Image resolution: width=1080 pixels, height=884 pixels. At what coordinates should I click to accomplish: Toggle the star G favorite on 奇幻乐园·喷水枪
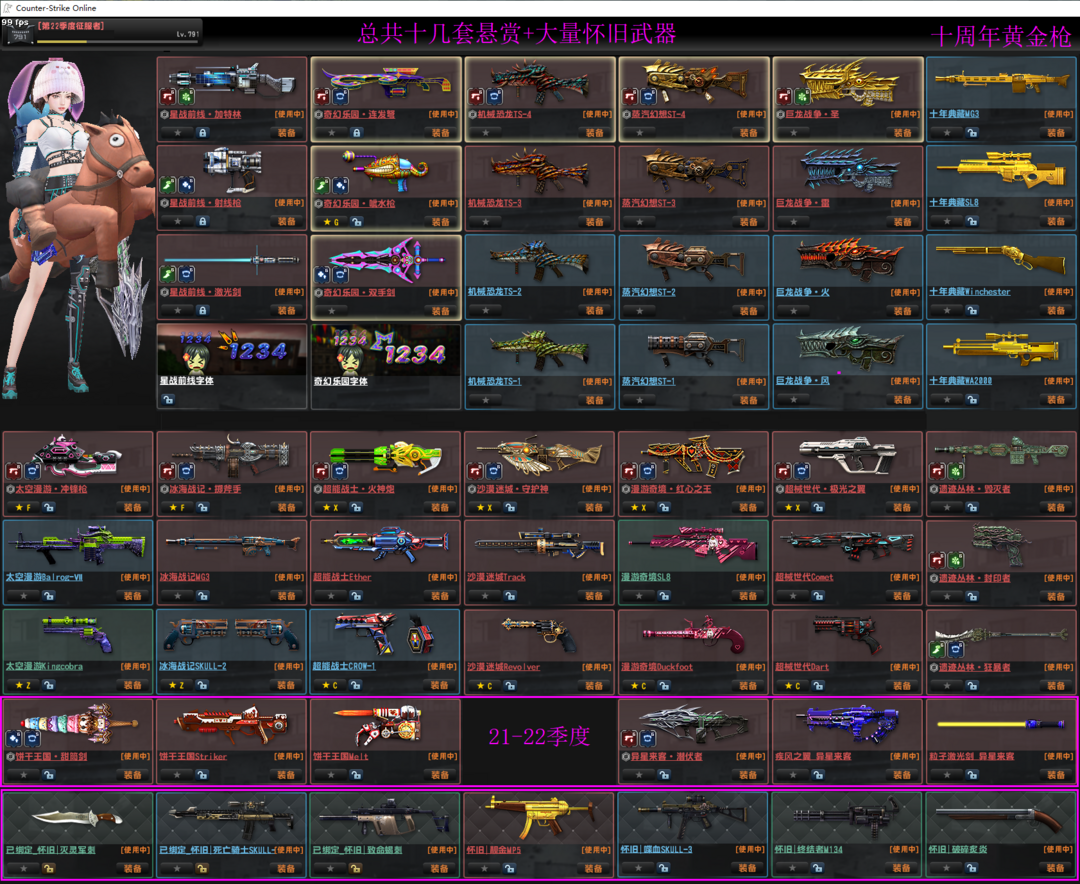click(x=331, y=222)
